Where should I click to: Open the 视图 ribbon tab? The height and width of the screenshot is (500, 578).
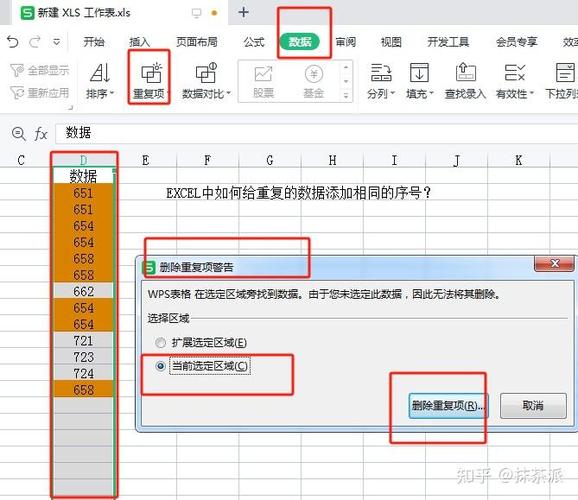point(391,42)
